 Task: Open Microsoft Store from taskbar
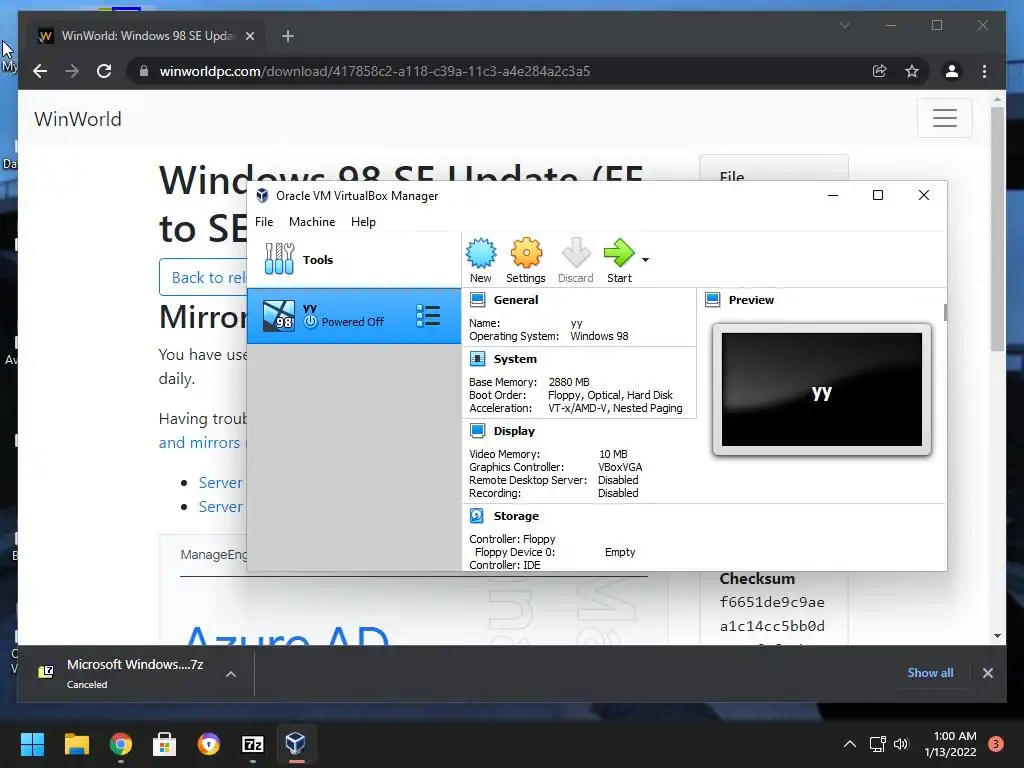click(x=165, y=744)
